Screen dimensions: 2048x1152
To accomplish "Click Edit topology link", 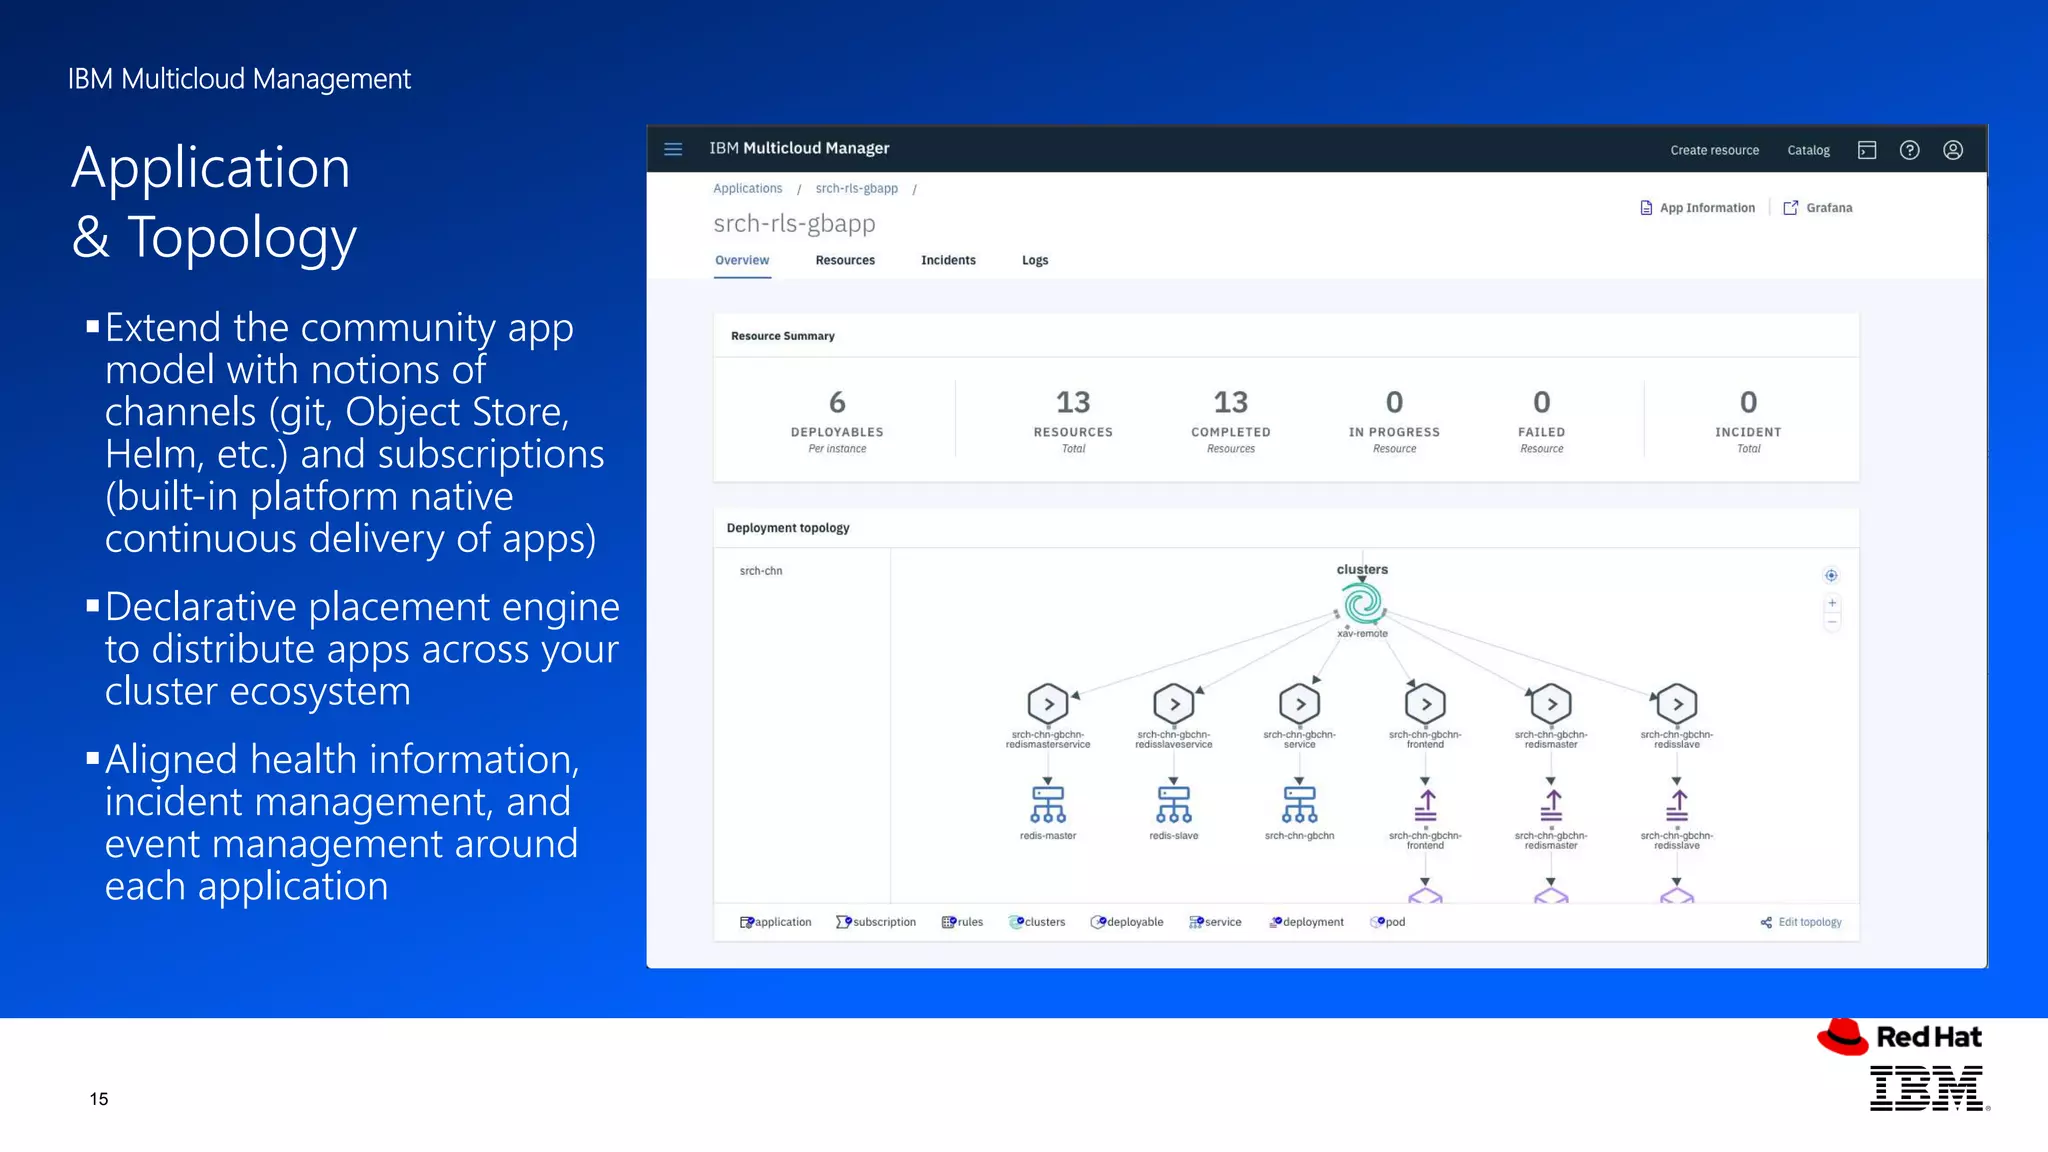I will (x=1801, y=922).
